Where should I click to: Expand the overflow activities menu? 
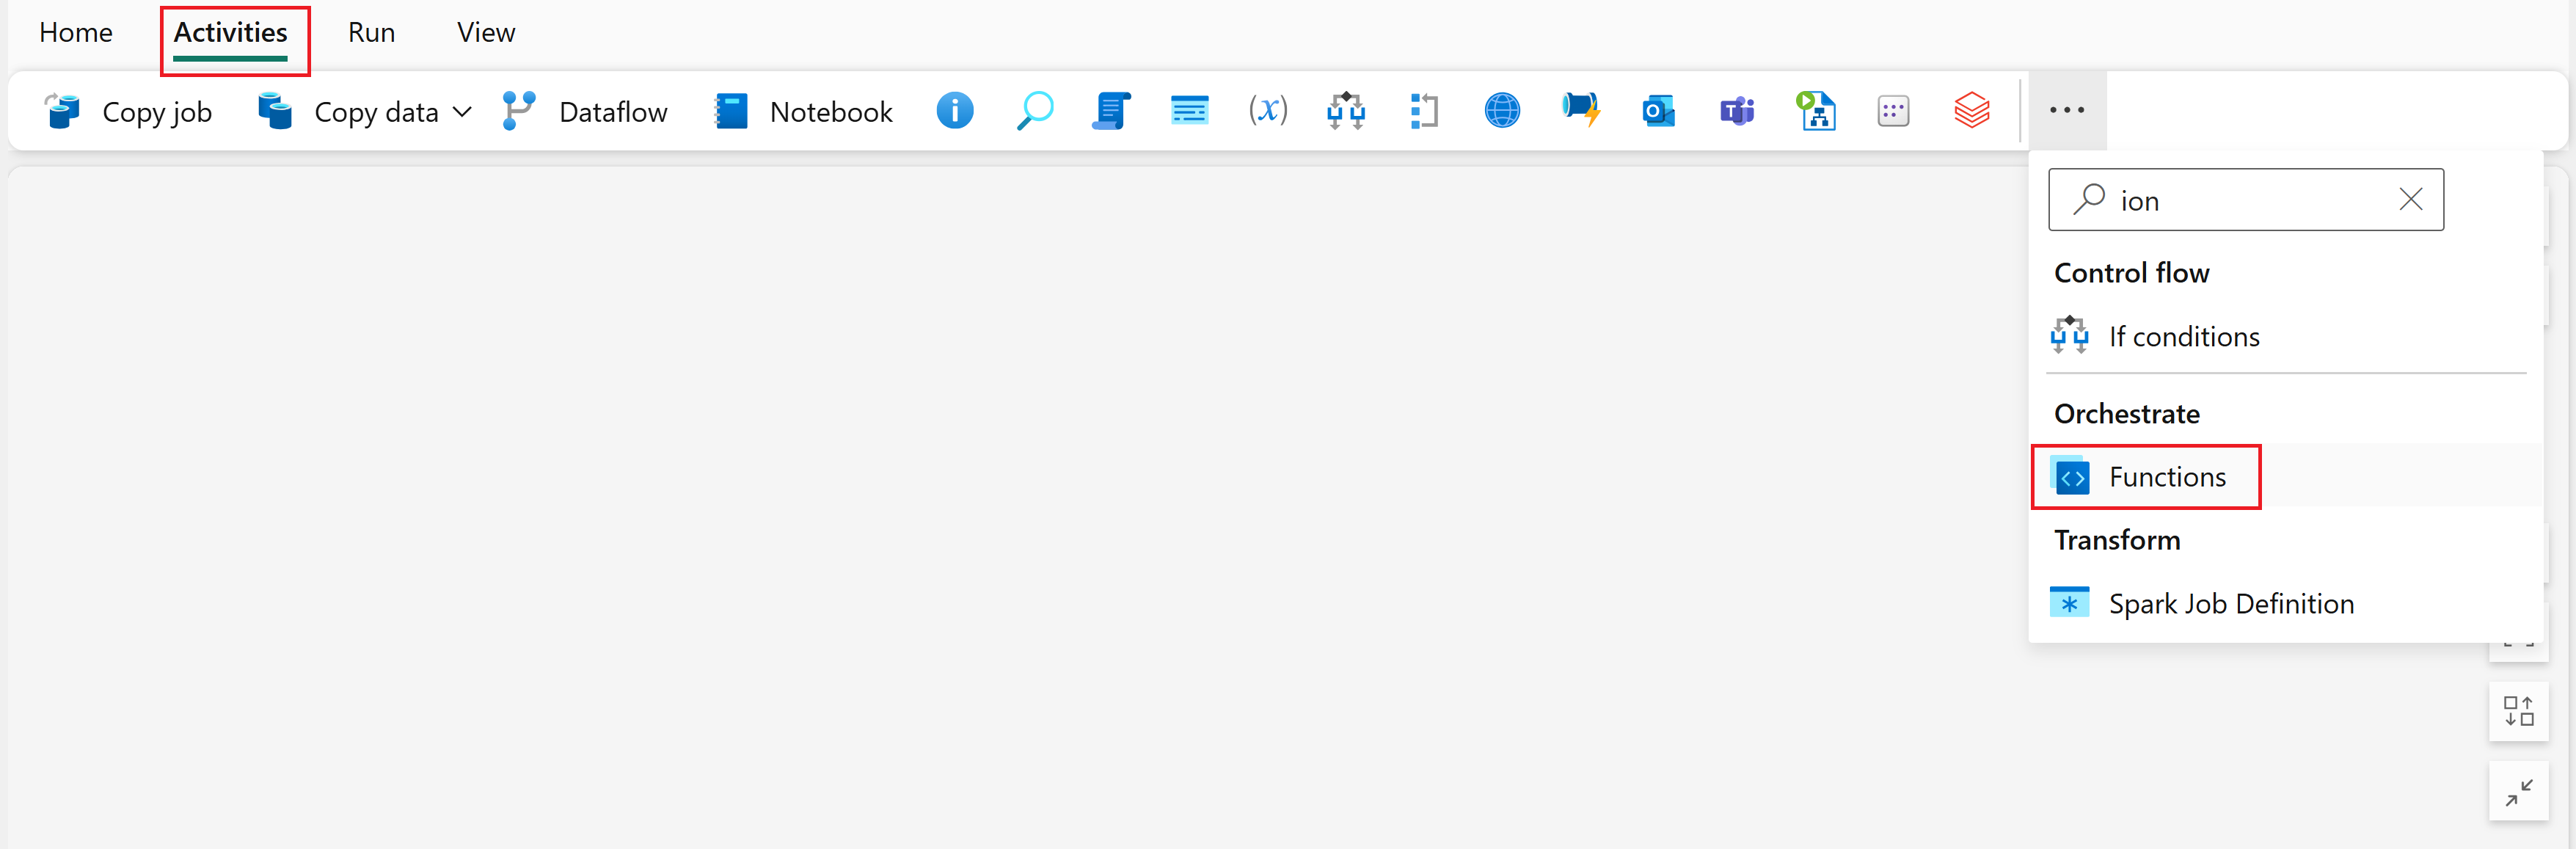pos(2066,111)
